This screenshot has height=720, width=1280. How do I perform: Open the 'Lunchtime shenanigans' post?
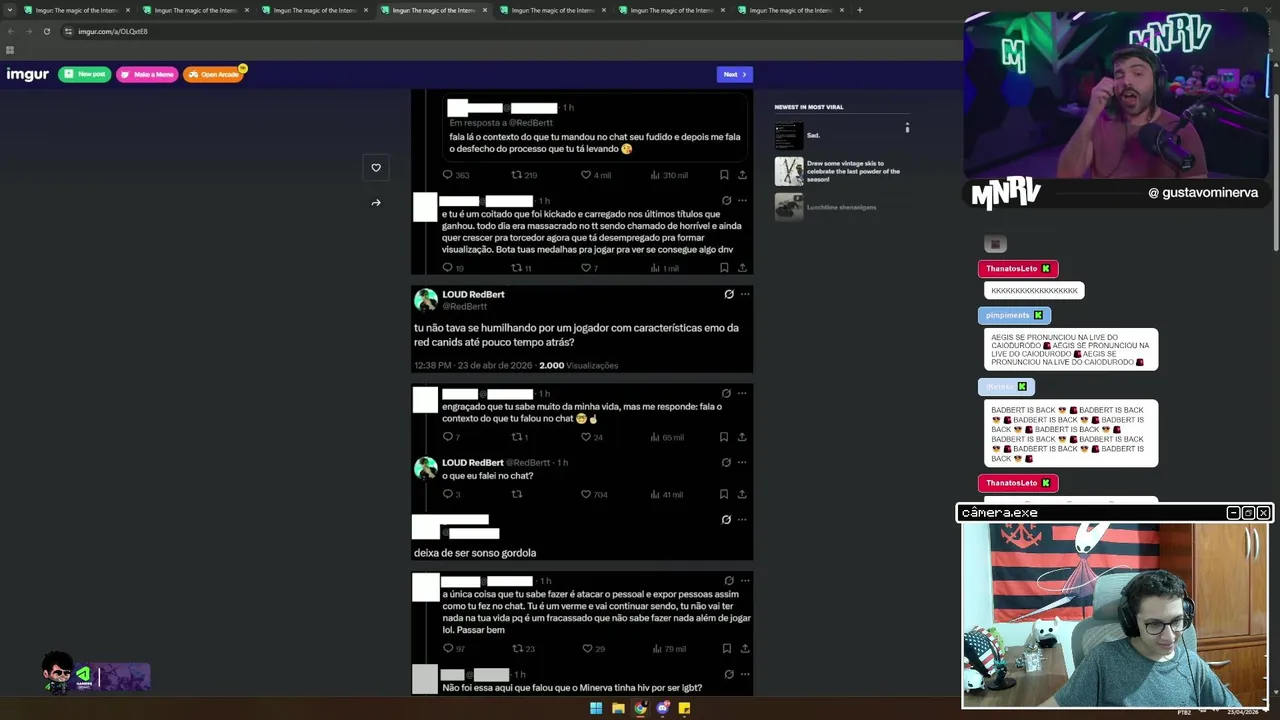[841, 207]
